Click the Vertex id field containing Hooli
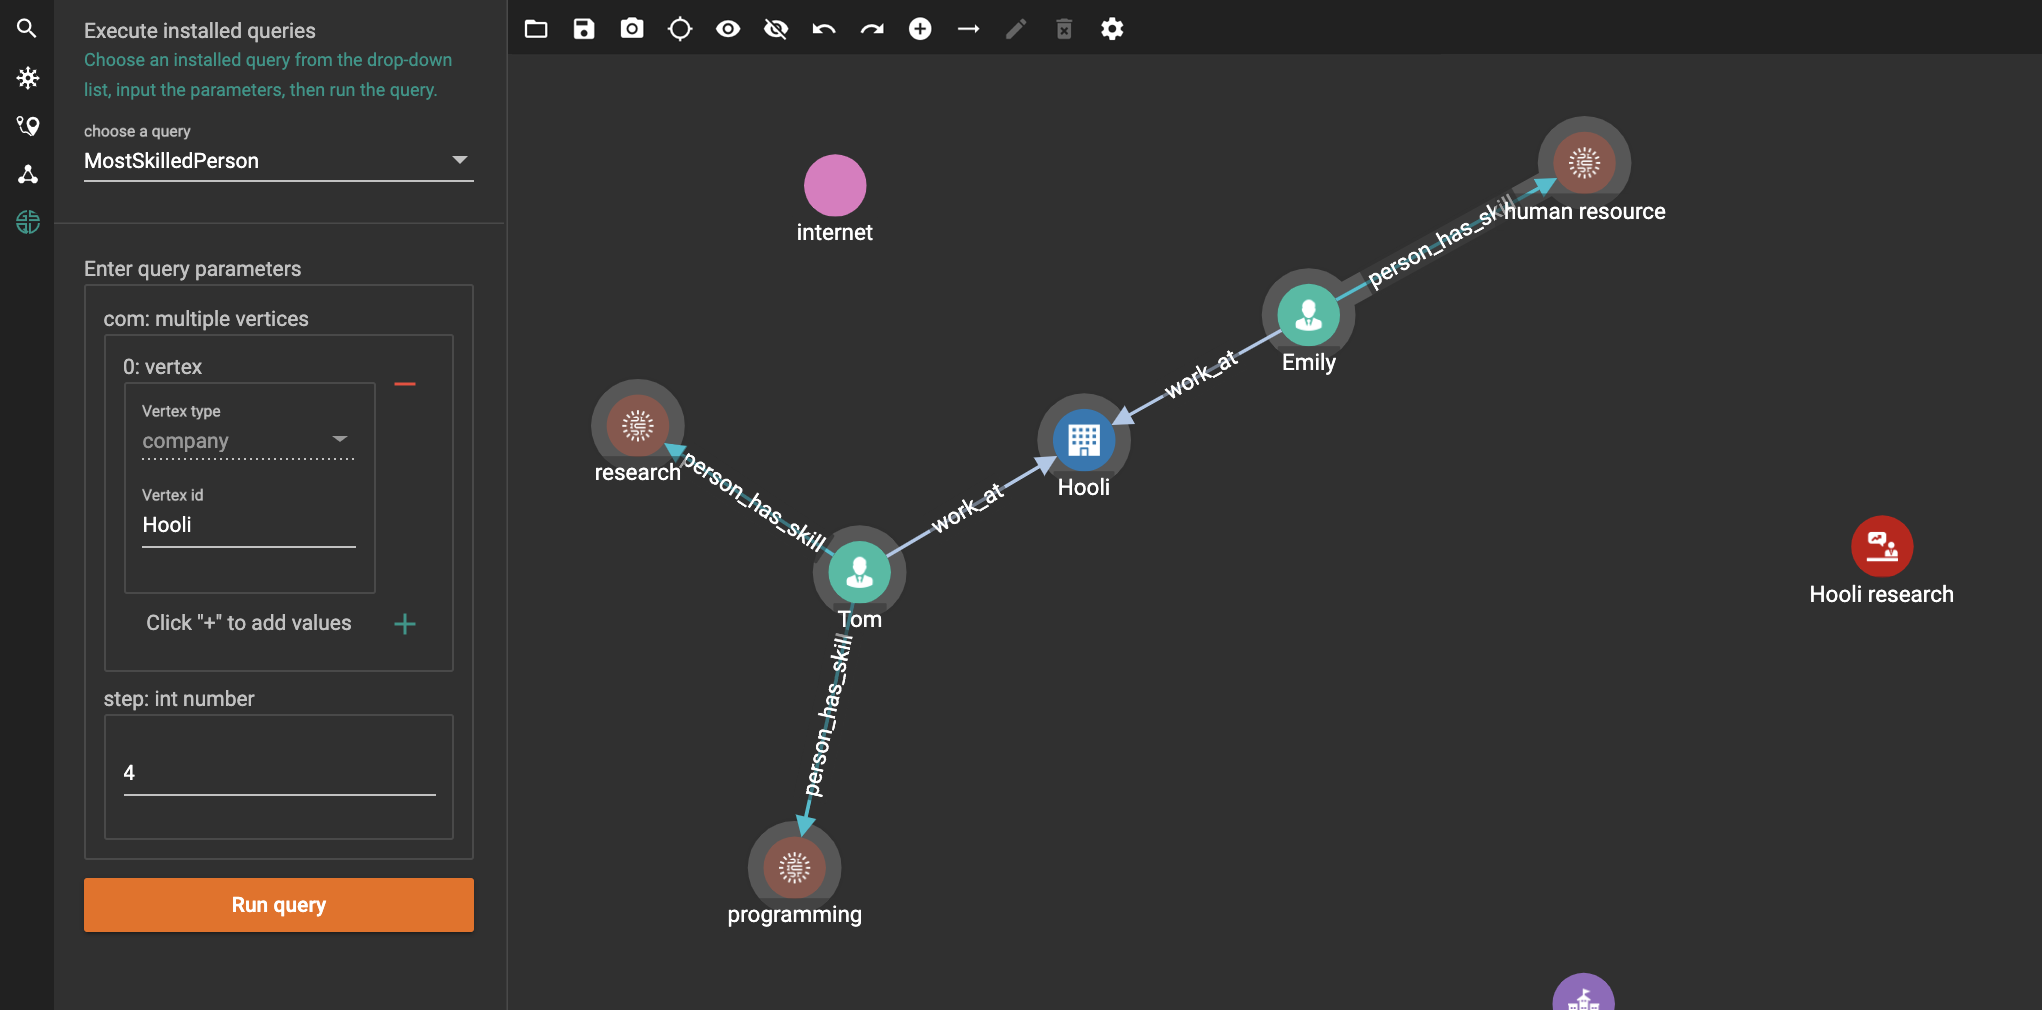This screenshot has height=1010, width=2042. pyautogui.click(x=248, y=526)
